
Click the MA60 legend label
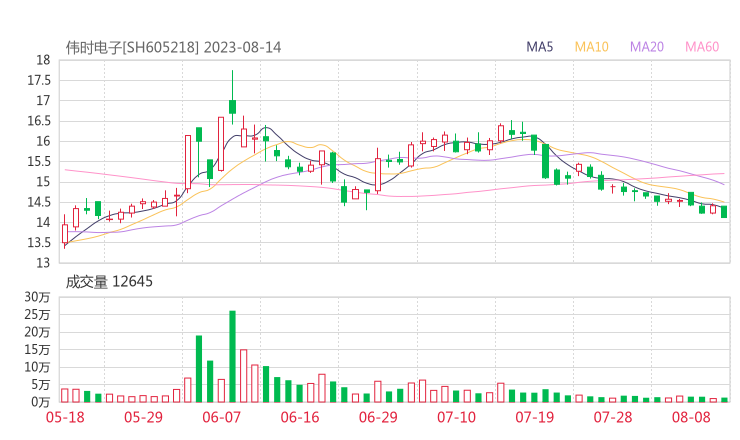point(702,47)
